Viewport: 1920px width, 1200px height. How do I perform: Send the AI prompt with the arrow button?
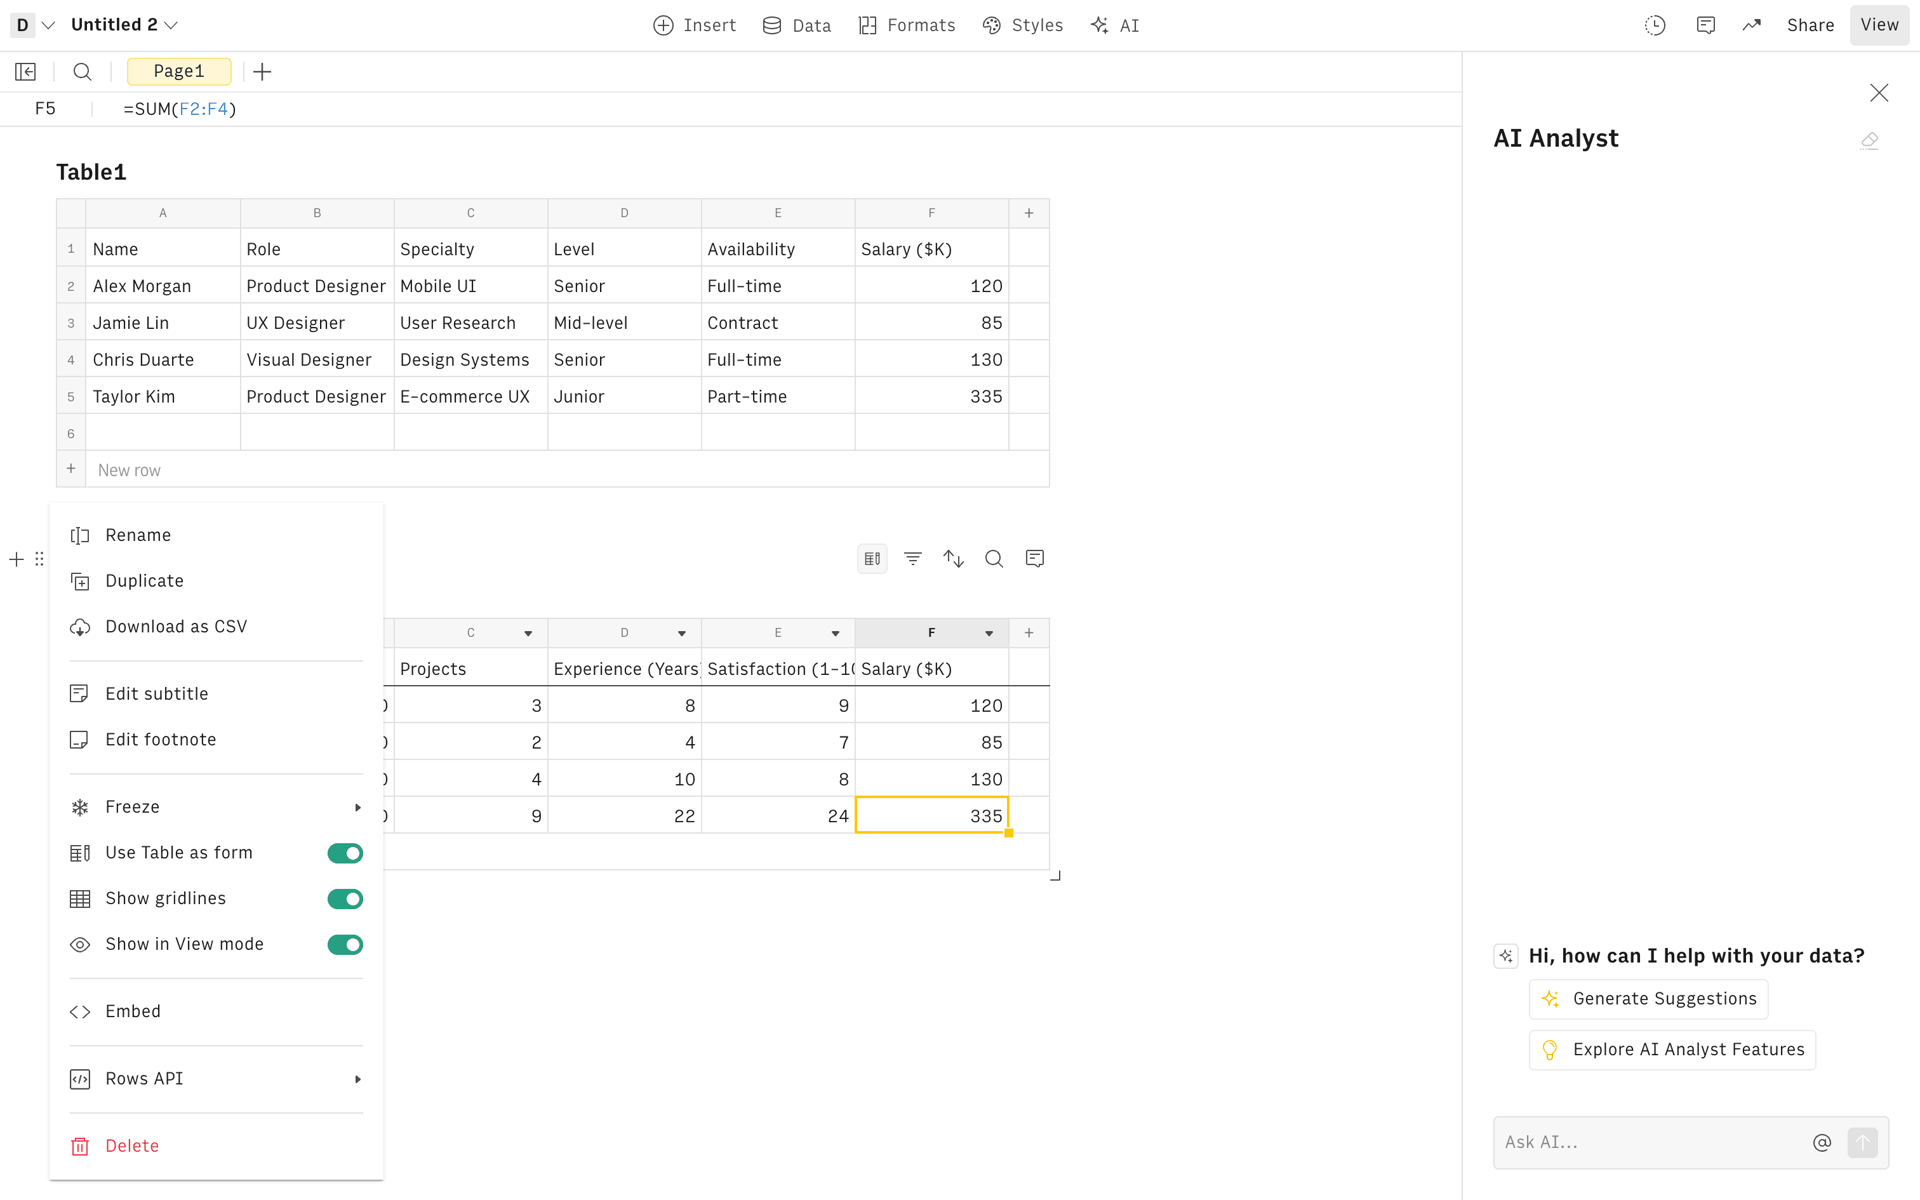(x=1862, y=1142)
